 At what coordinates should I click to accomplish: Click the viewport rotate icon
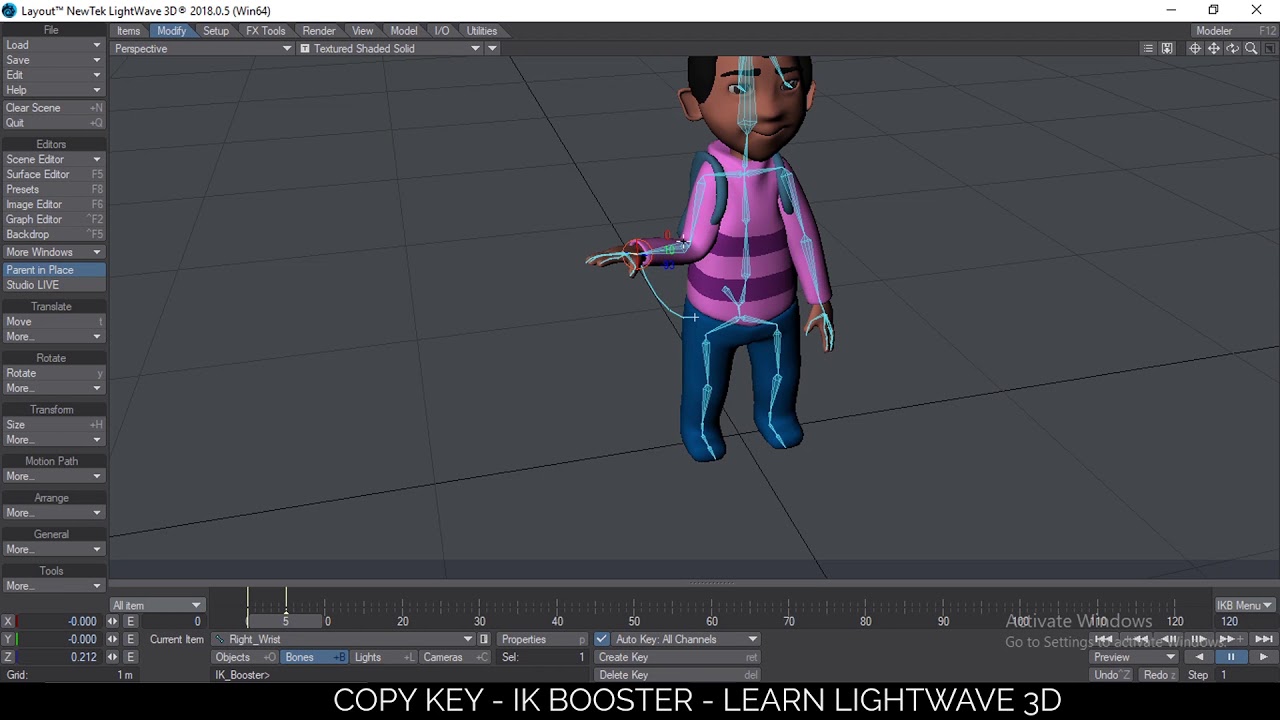[1233, 48]
